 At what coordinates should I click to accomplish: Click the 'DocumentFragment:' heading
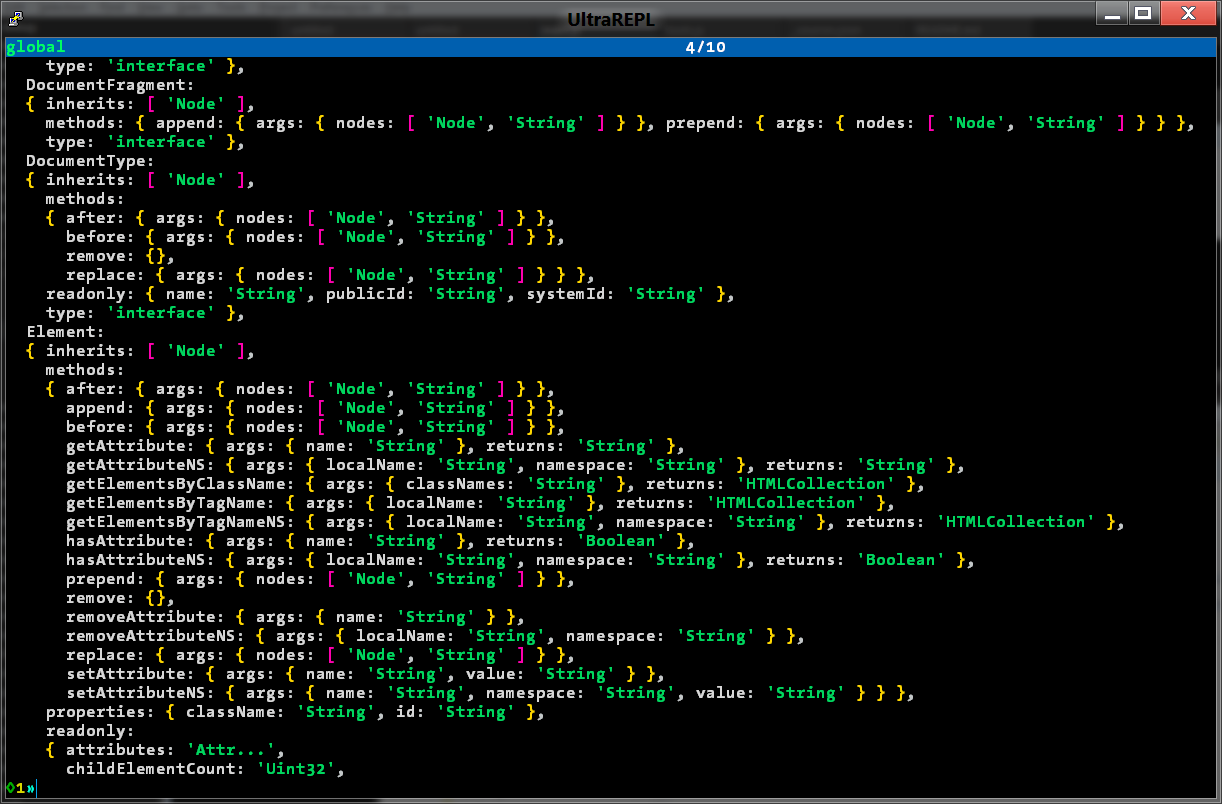pyautogui.click(x=111, y=85)
